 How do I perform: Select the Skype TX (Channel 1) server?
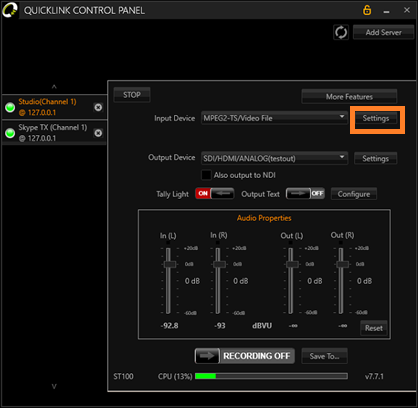tap(54, 133)
